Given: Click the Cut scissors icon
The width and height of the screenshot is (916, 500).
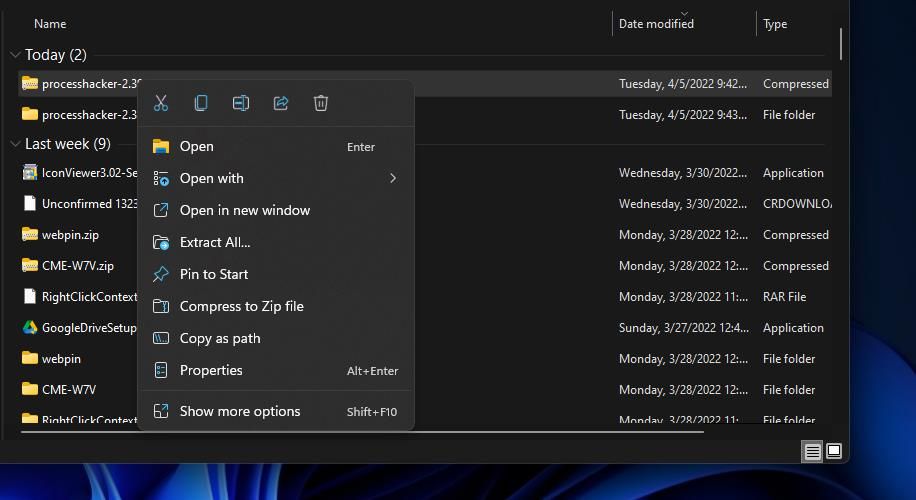Looking at the screenshot, I should [x=161, y=103].
